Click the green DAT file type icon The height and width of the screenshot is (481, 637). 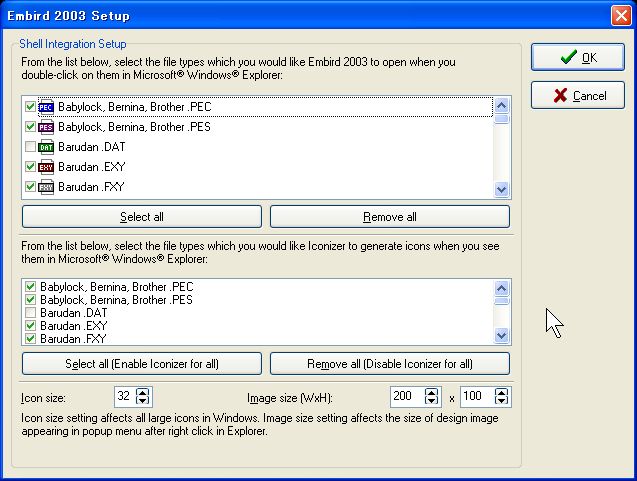pos(46,147)
